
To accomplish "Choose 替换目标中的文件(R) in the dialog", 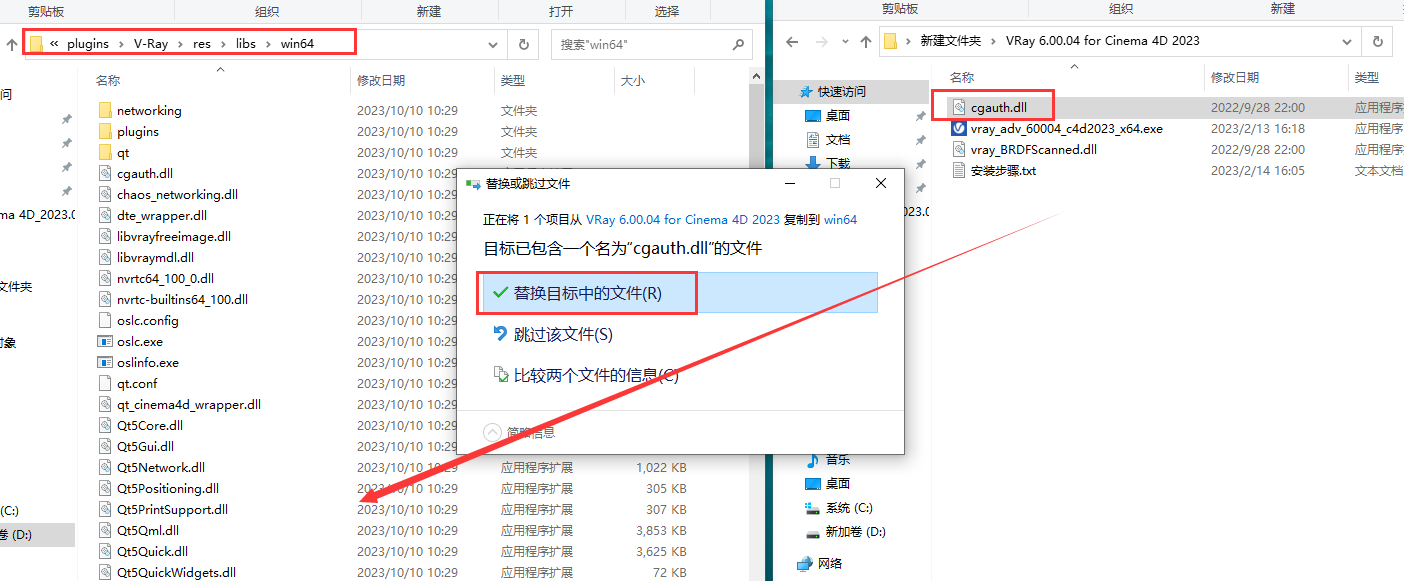I will pos(586,293).
